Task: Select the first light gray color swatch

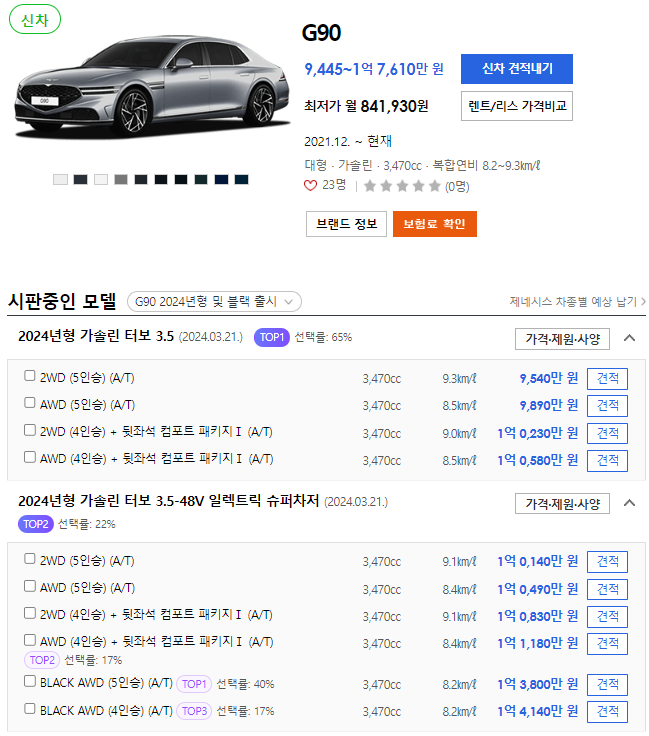Action: [x=61, y=179]
